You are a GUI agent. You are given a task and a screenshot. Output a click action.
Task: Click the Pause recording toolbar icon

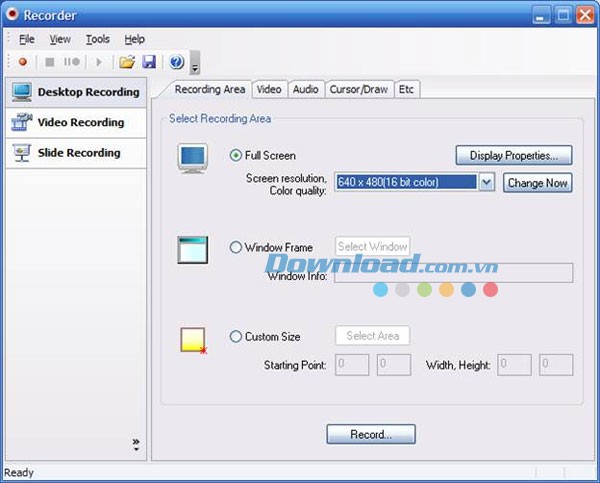tap(73, 62)
